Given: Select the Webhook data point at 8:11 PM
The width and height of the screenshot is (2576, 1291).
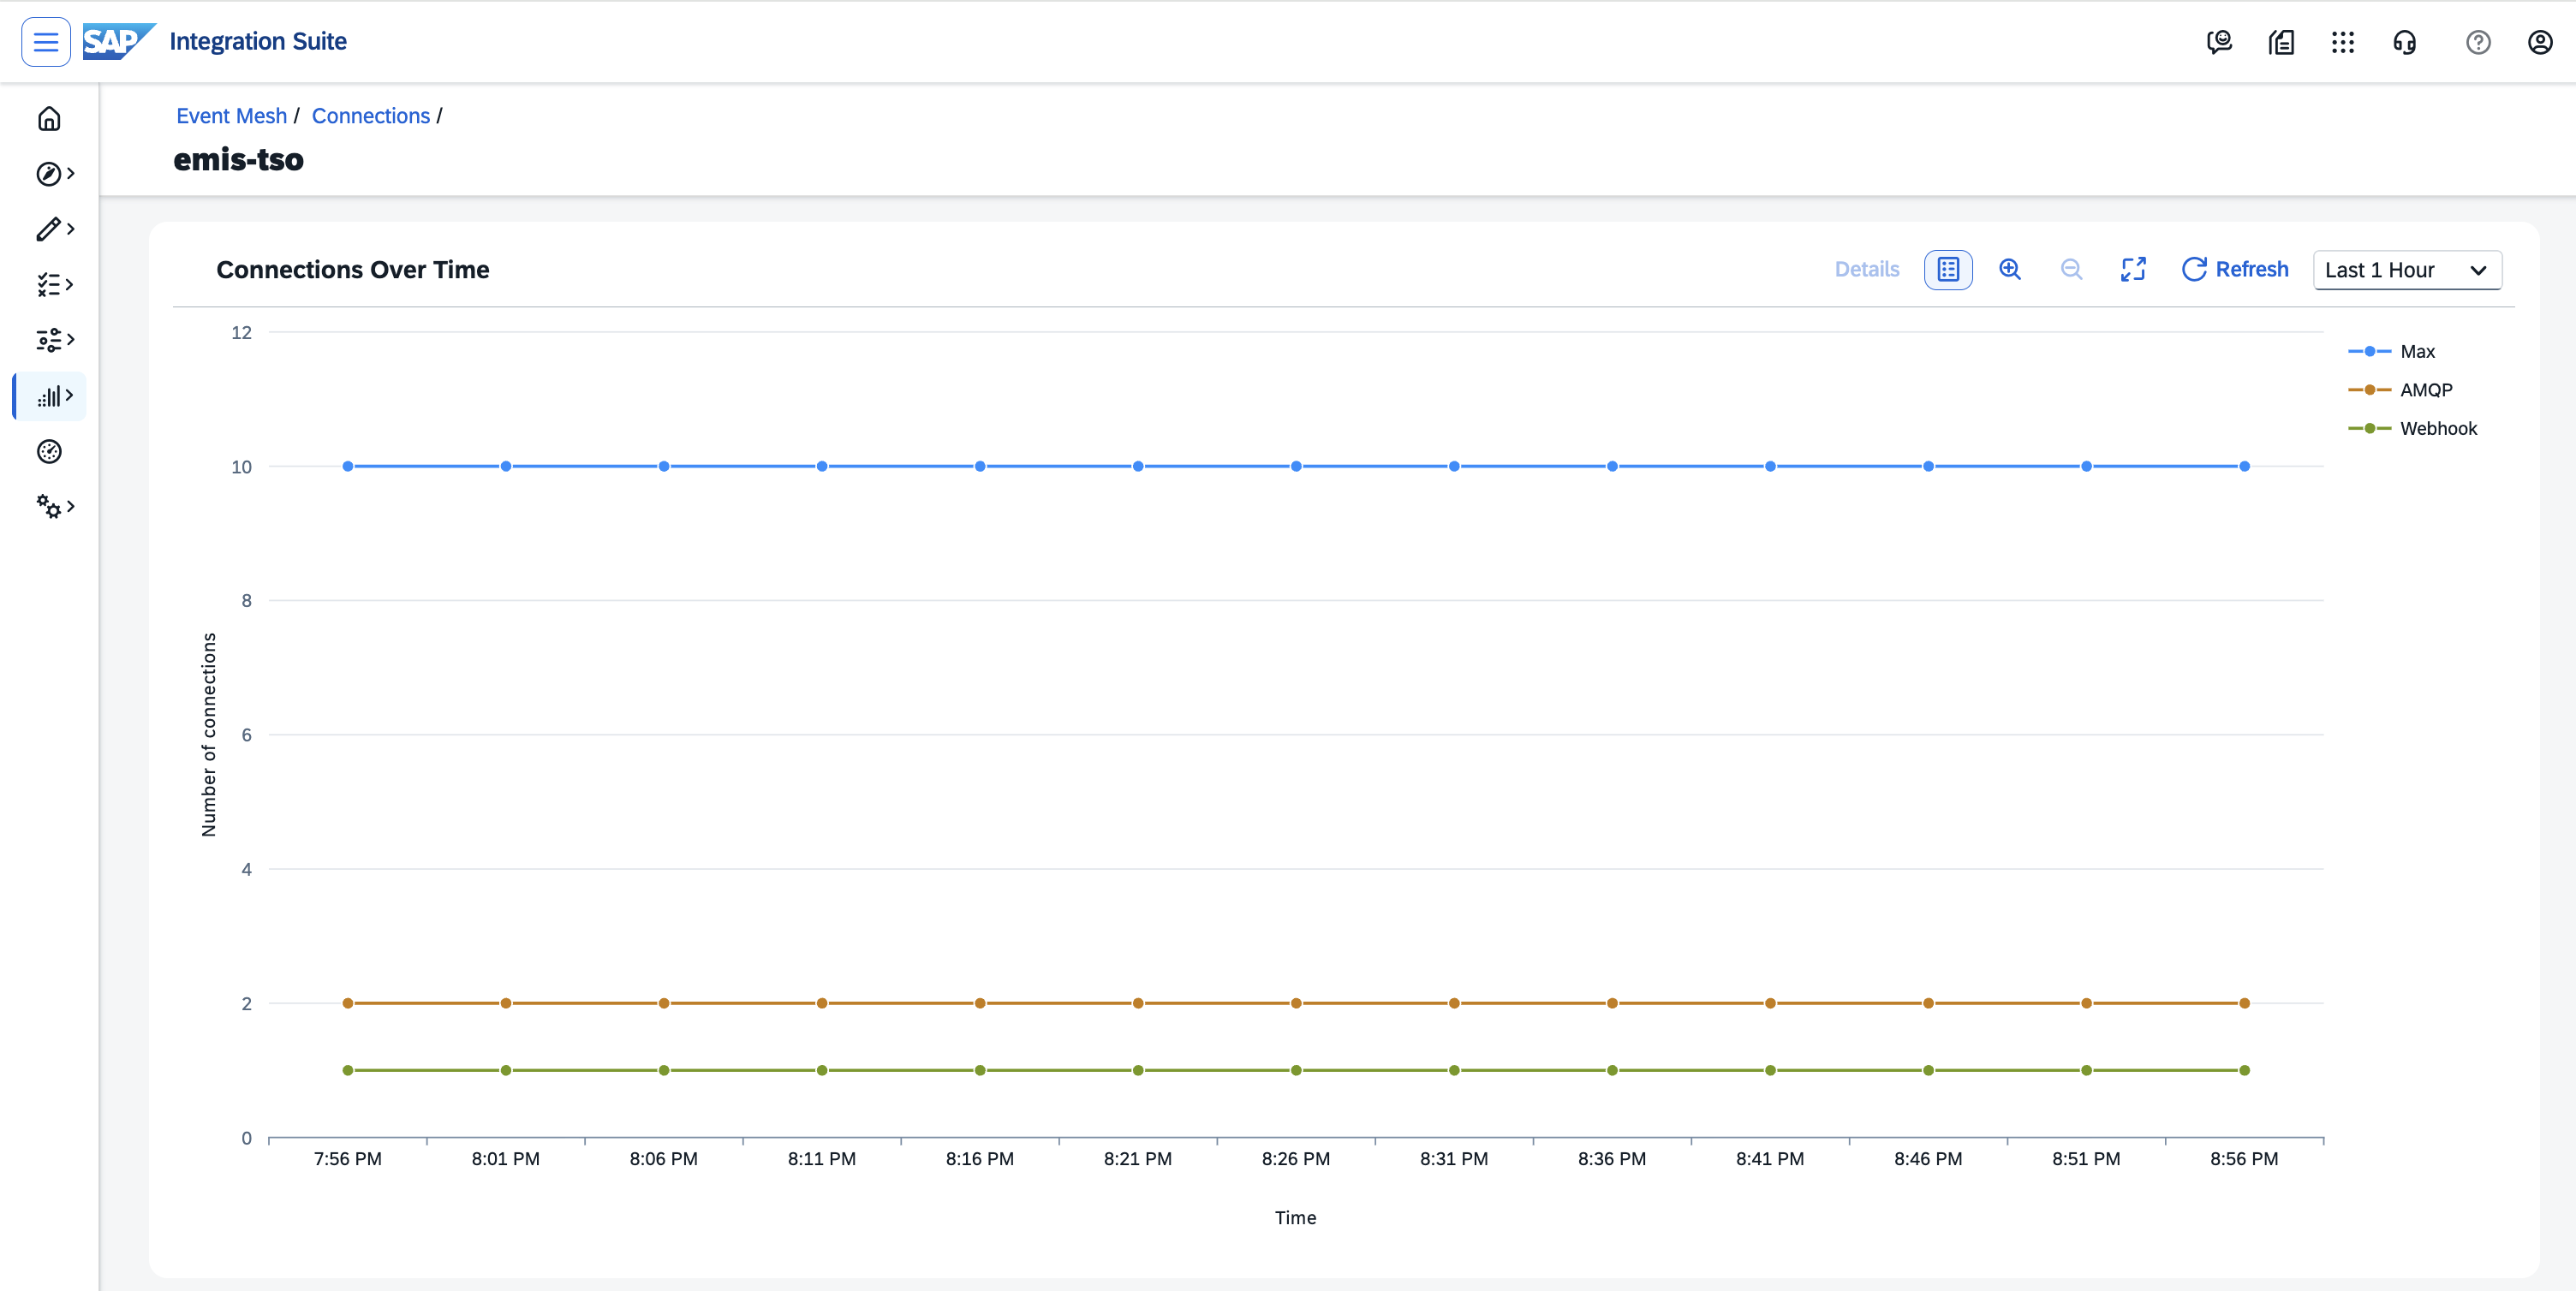Looking at the screenshot, I should pyautogui.click(x=822, y=1071).
